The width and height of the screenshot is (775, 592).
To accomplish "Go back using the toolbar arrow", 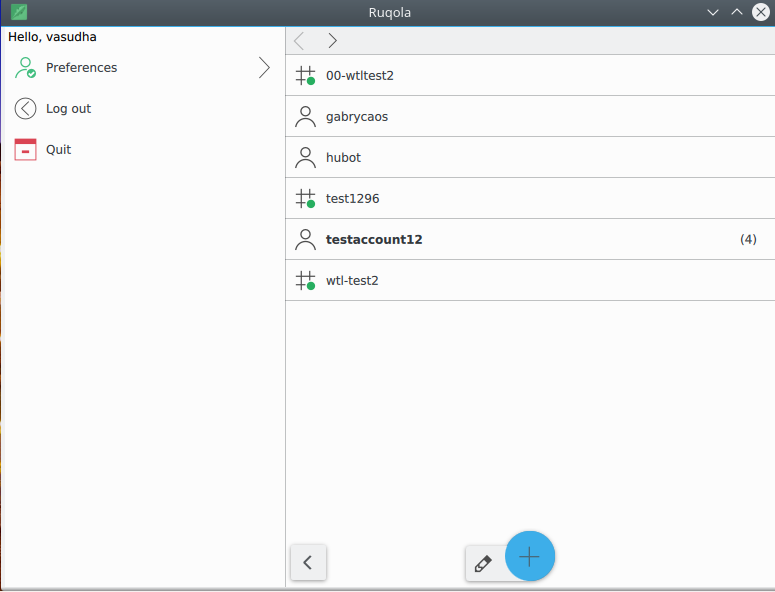I will (299, 41).
